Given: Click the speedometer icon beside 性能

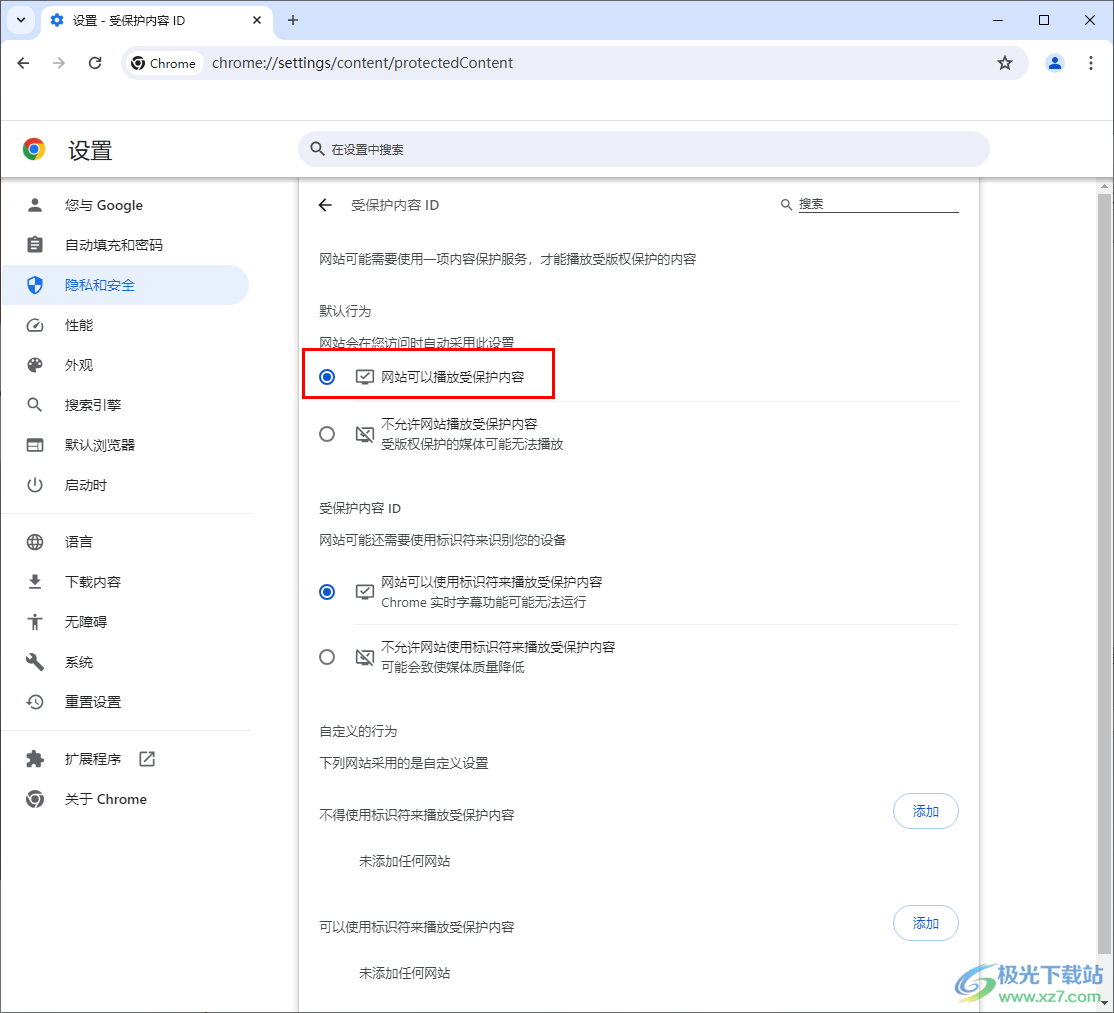Looking at the screenshot, I should 35,325.
